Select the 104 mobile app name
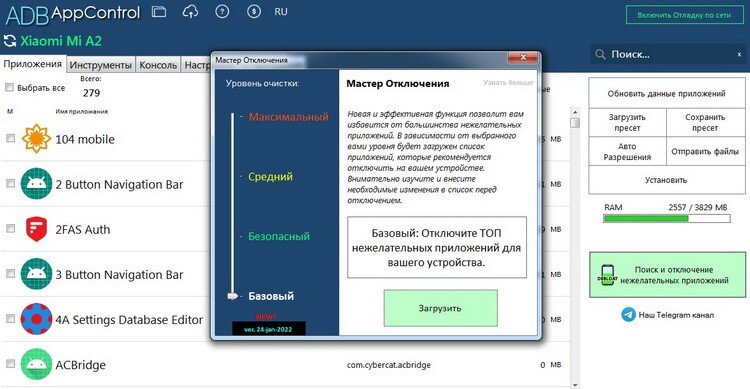This screenshot has height=389, width=750. [x=85, y=139]
